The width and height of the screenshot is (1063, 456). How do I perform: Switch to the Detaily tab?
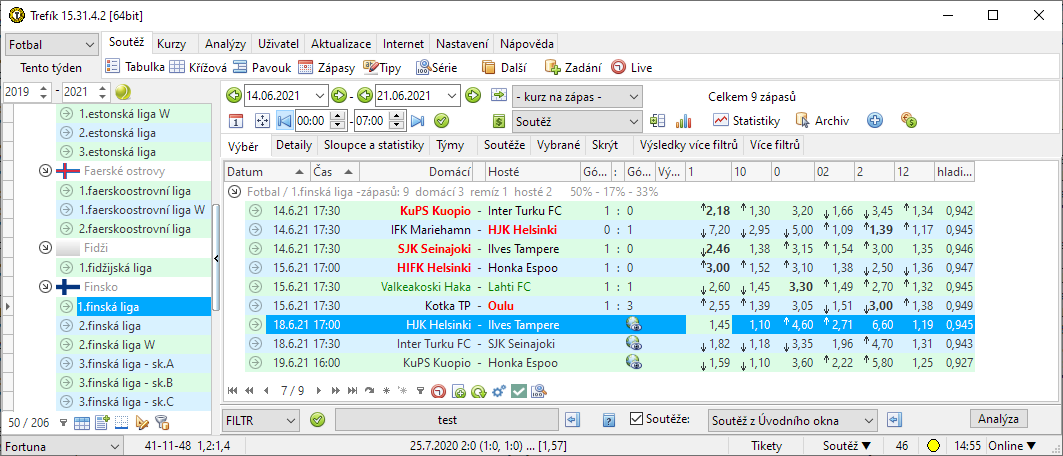[x=294, y=145]
